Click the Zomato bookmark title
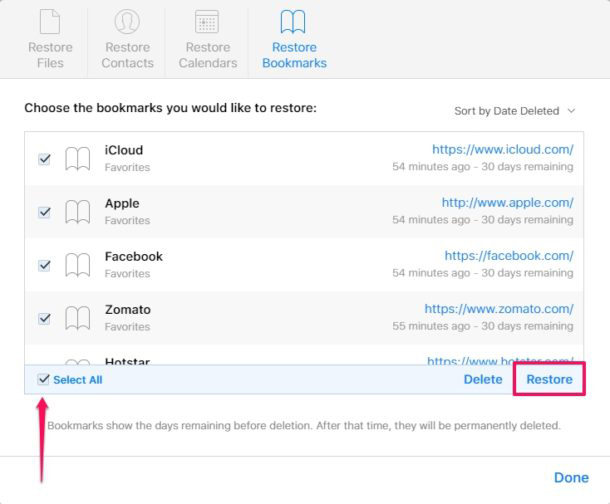Screen dimensions: 610x504 128,310
